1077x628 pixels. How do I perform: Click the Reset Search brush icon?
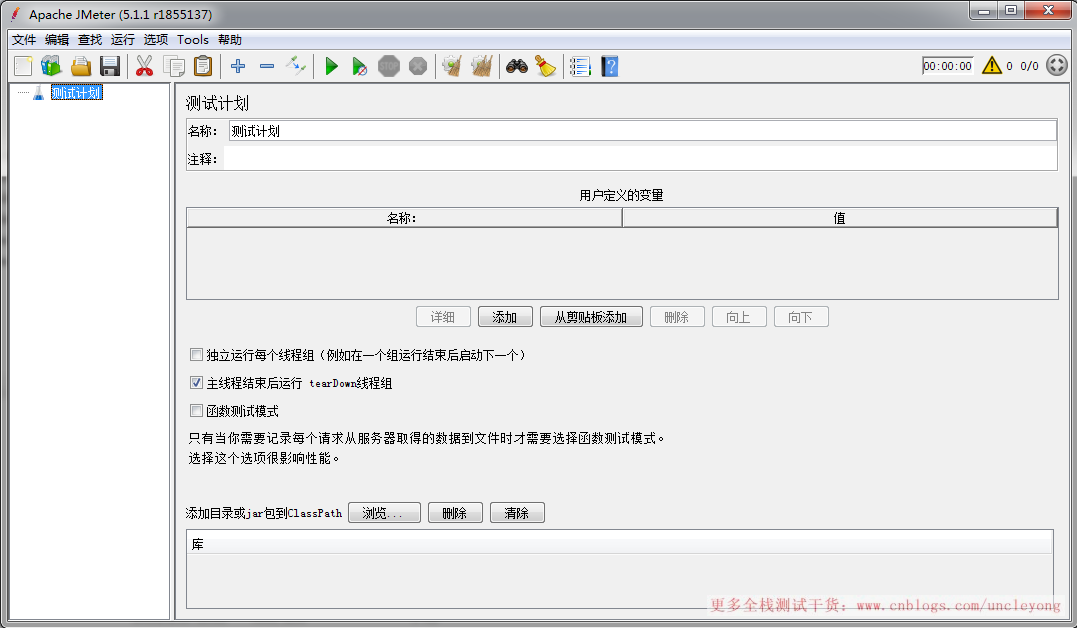(x=545, y=66)
